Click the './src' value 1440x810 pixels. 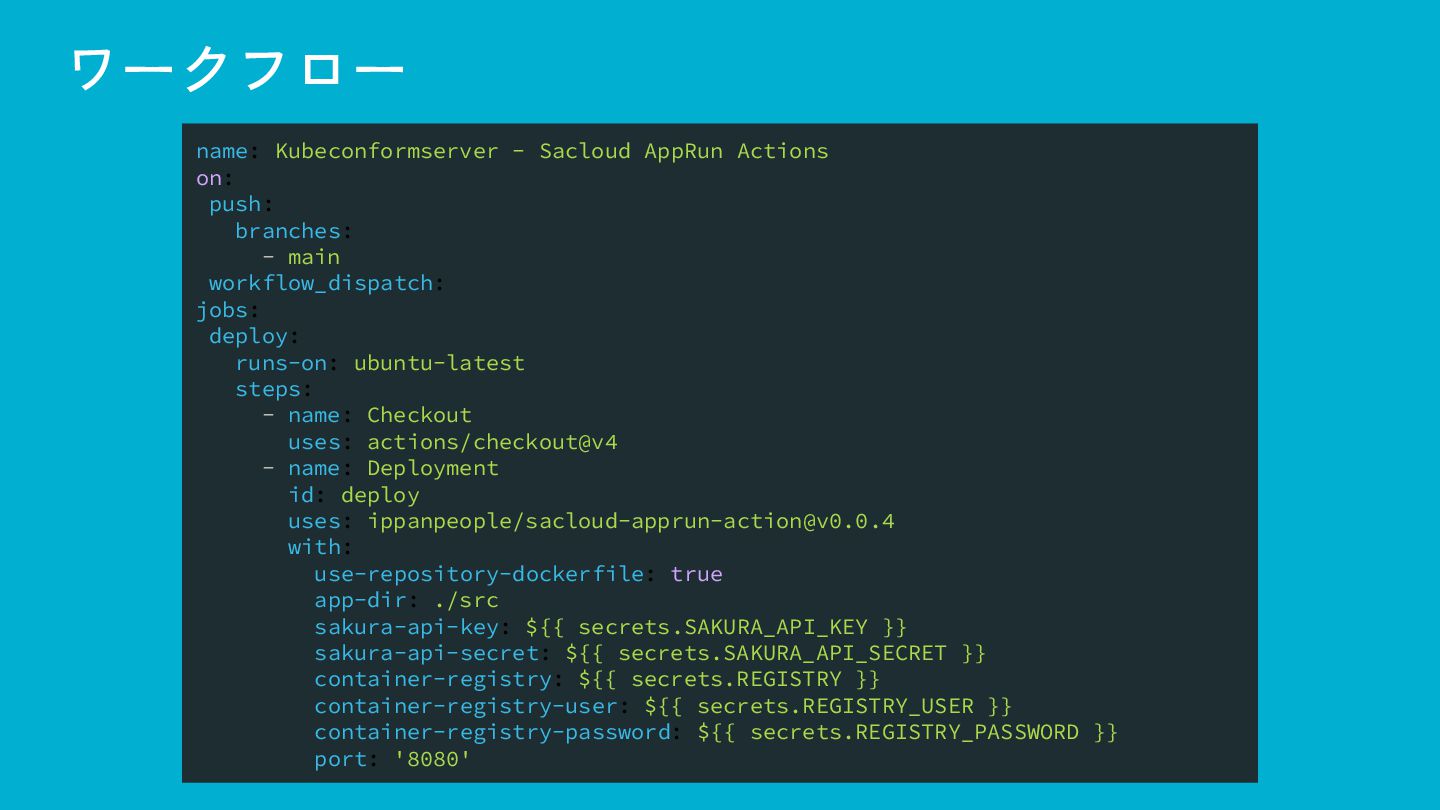pos(466,600)
